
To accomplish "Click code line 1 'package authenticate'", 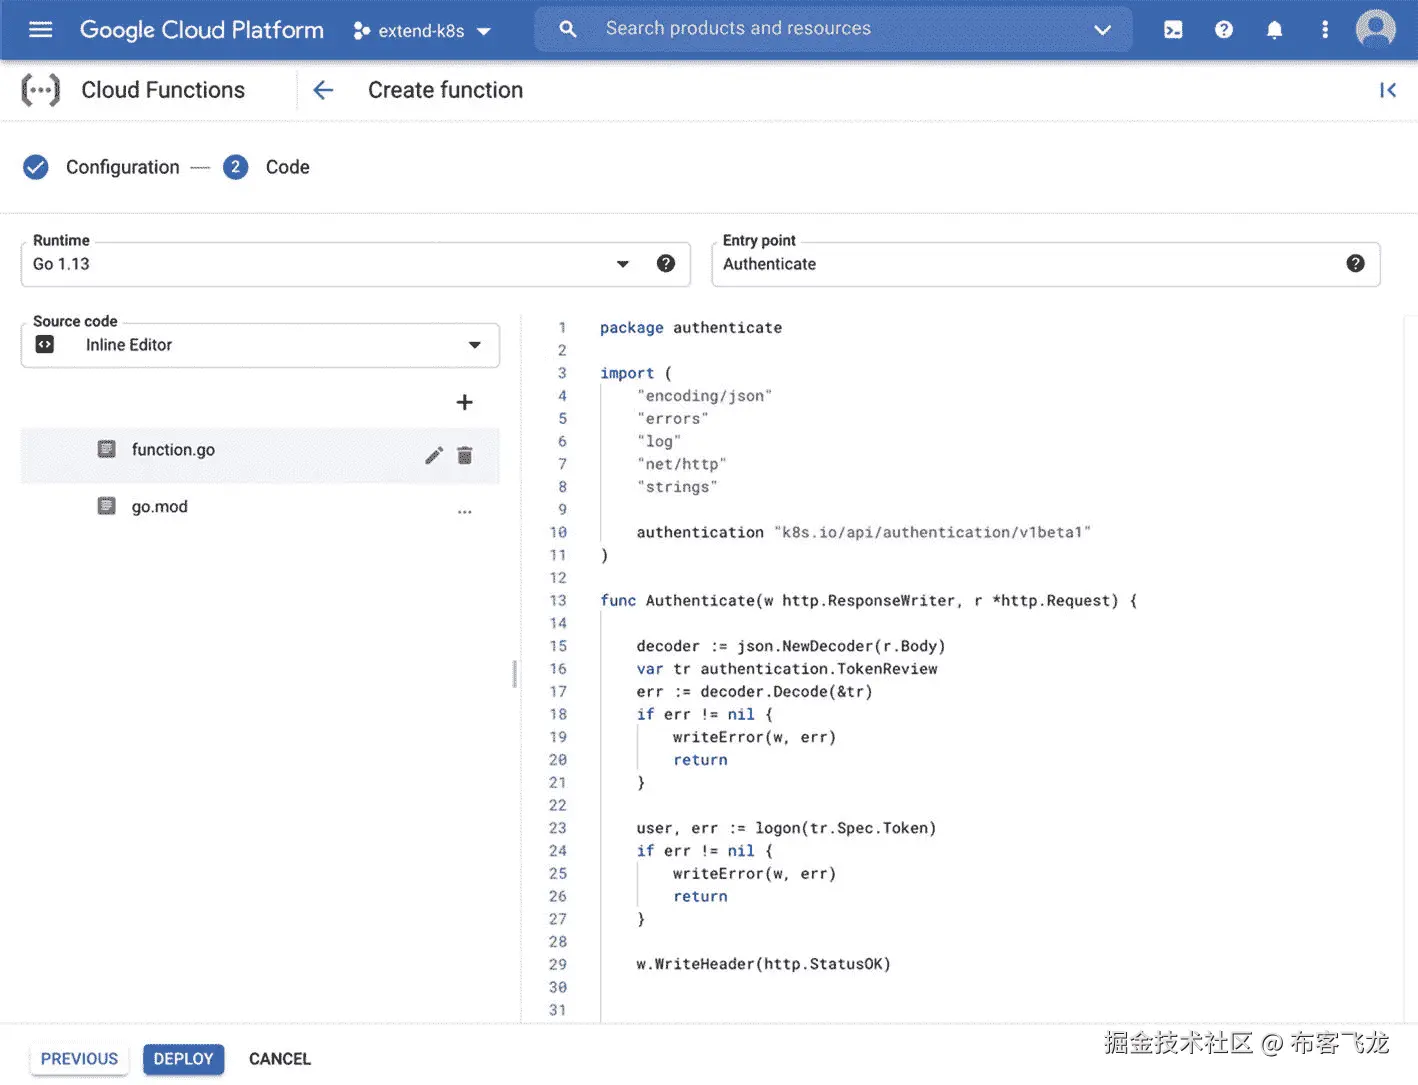I will click(x=691, y=328).
